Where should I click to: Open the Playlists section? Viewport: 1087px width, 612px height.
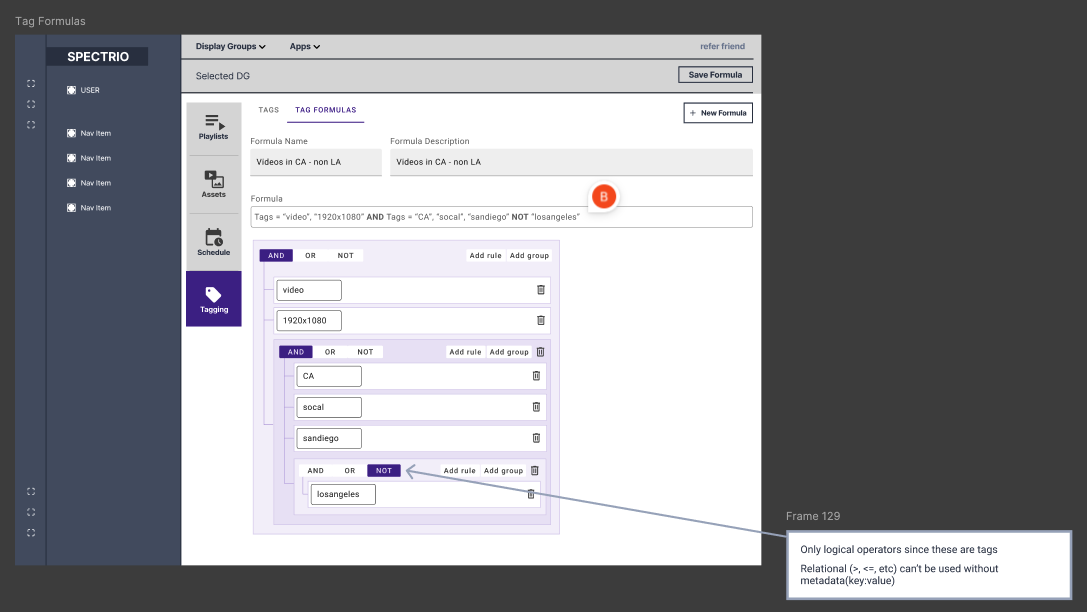214,127
